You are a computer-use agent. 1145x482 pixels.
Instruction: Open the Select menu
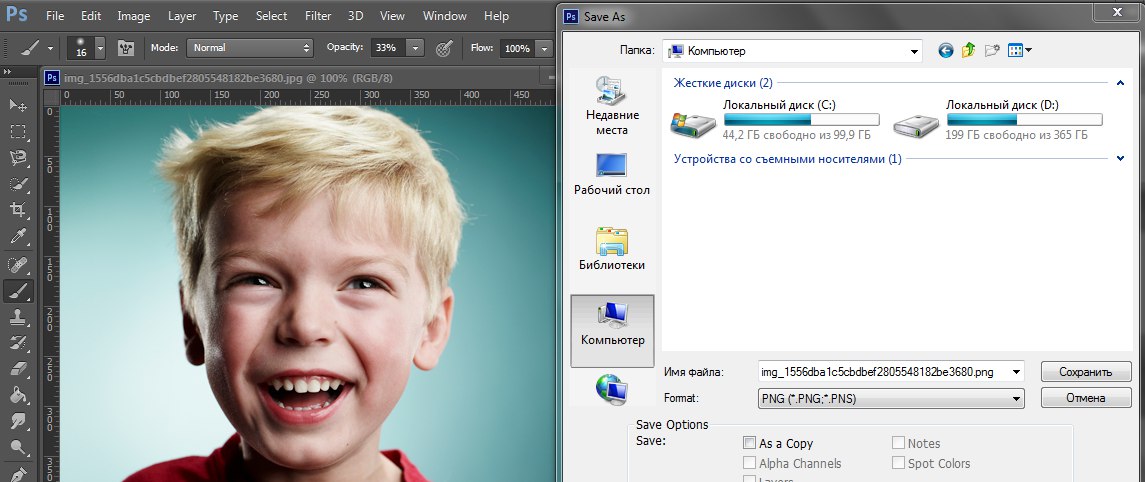tap(272, 15)
